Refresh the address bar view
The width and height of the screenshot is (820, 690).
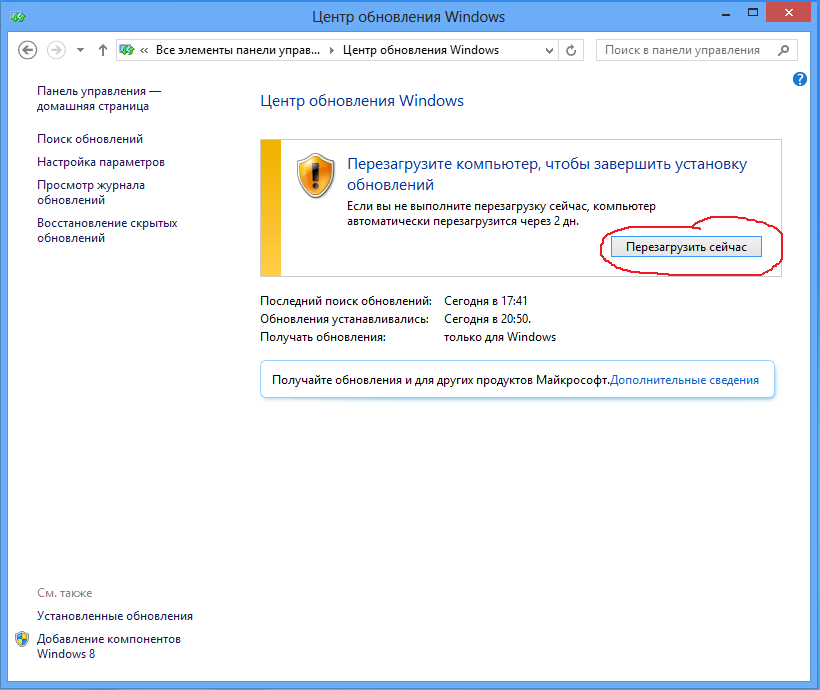[x=572, y=50]
